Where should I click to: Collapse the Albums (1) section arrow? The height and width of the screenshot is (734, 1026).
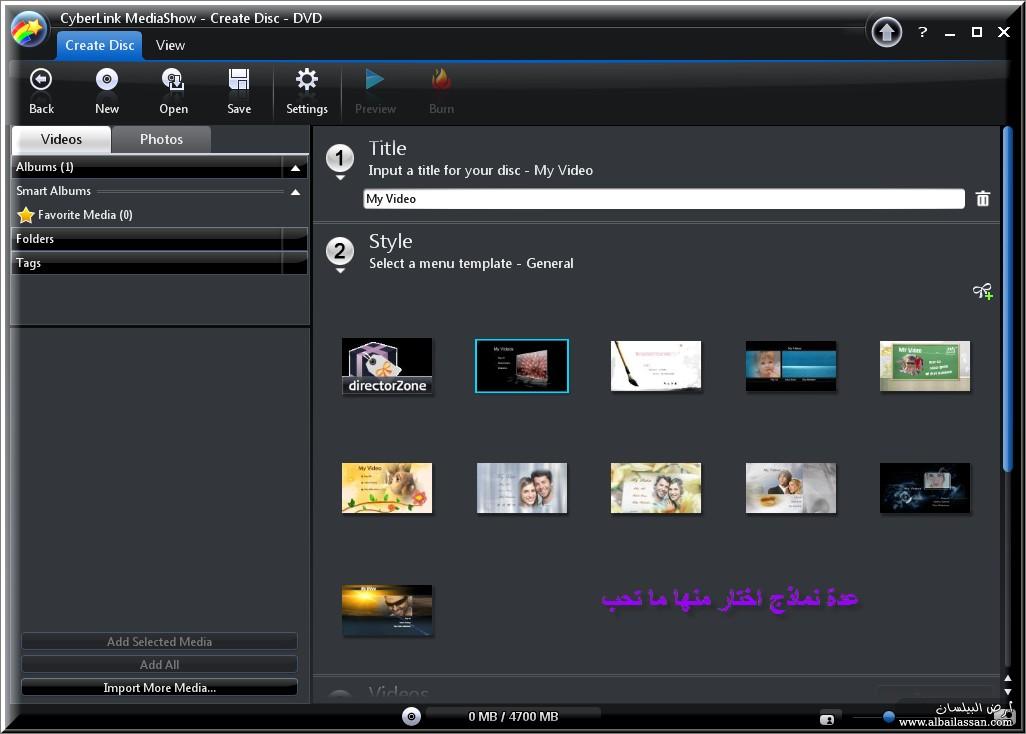point(295,168)
